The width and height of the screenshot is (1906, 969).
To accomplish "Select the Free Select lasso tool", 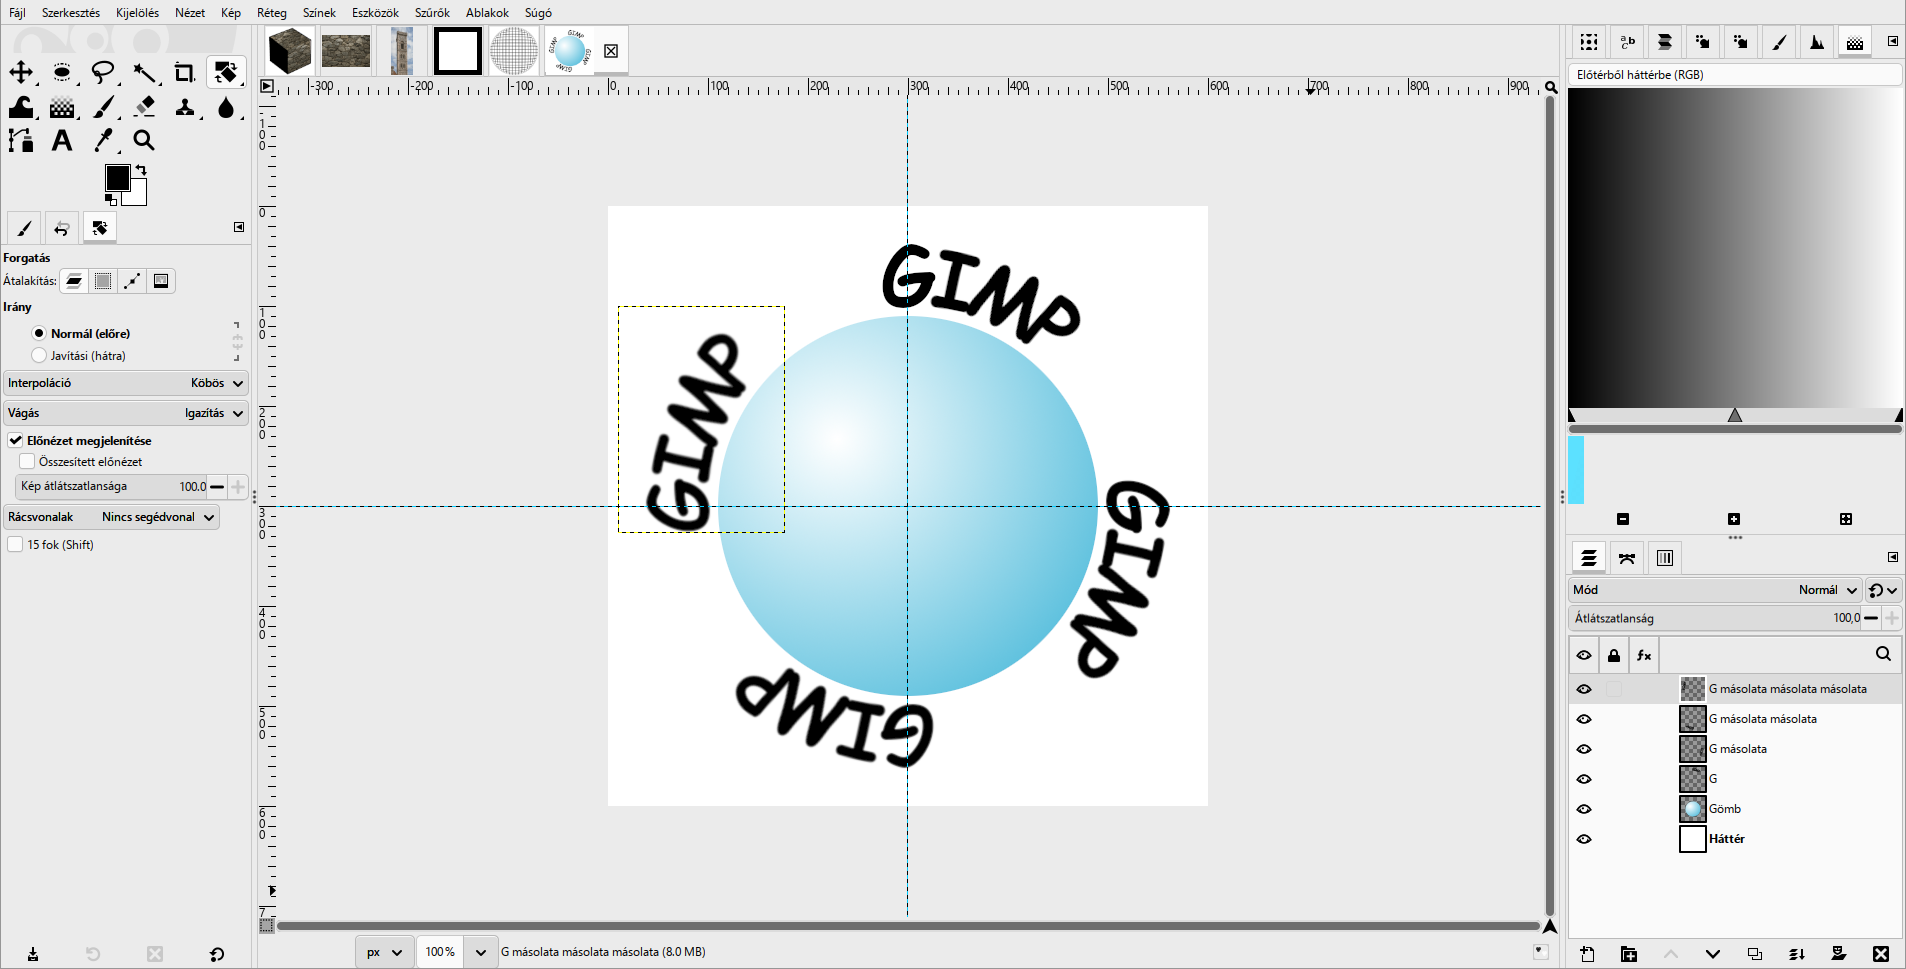I will coord(103,72).
